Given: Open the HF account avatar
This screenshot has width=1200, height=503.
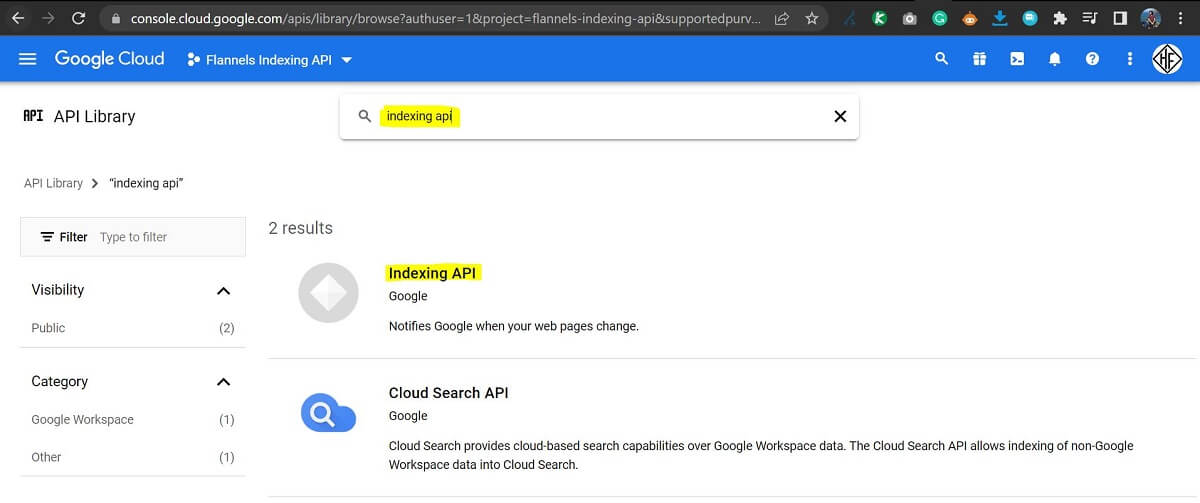Looking at the screenshot, I should pyautogui.click(x=1167, y=59).
